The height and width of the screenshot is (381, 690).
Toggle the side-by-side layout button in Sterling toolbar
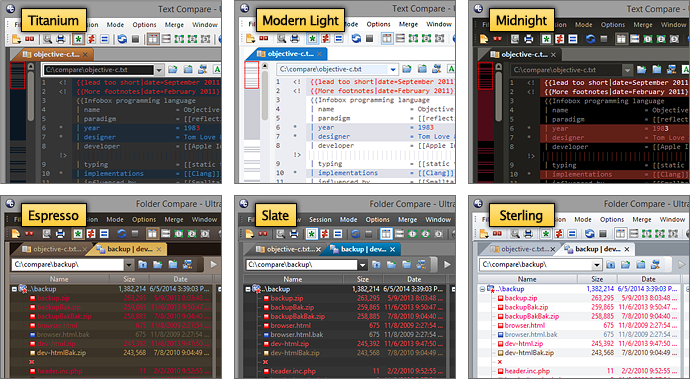(620, 234)
